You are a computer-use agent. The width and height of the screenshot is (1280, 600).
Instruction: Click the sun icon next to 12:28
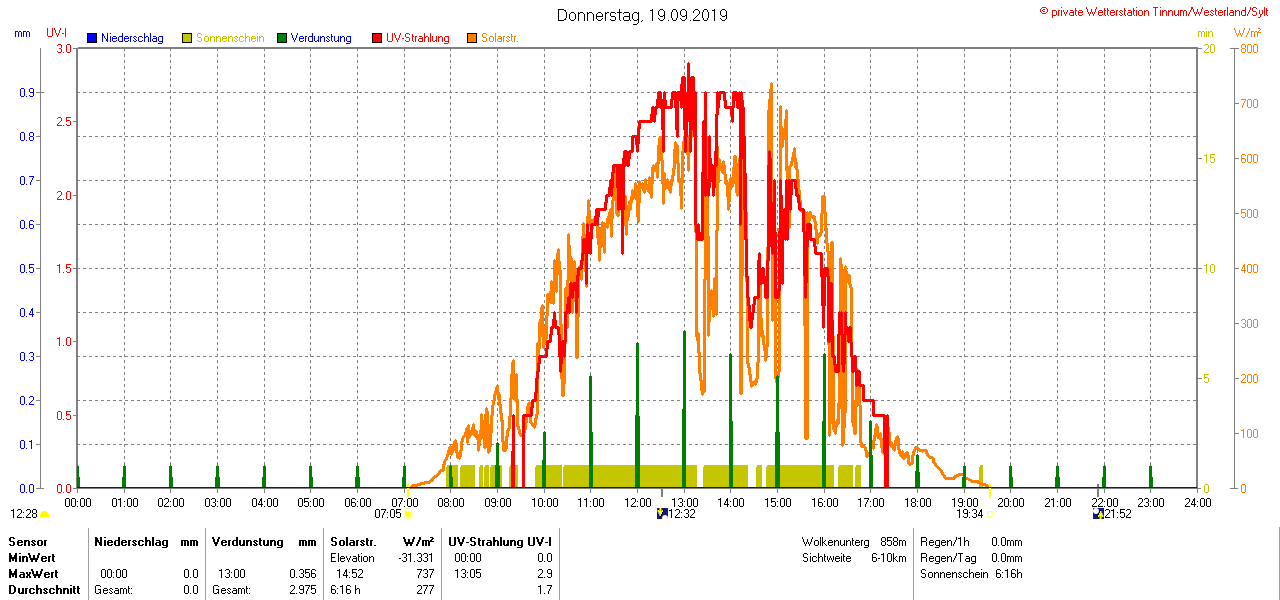point(44,514)
